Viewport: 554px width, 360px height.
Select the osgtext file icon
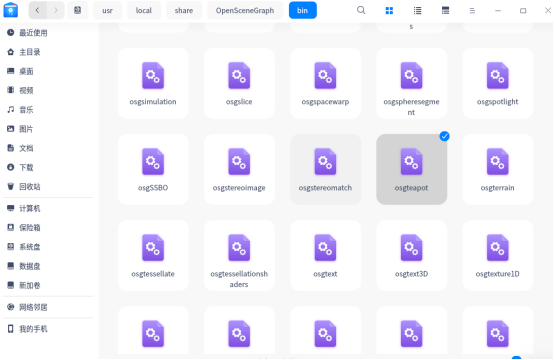pos(325,248)
